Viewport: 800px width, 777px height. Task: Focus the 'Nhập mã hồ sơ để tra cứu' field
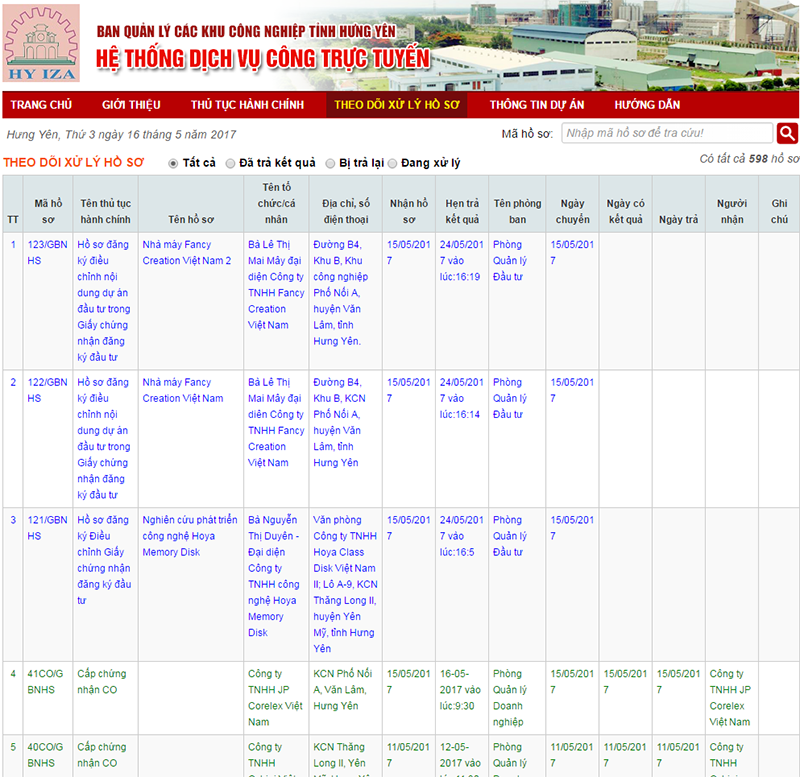pos(667,133)
